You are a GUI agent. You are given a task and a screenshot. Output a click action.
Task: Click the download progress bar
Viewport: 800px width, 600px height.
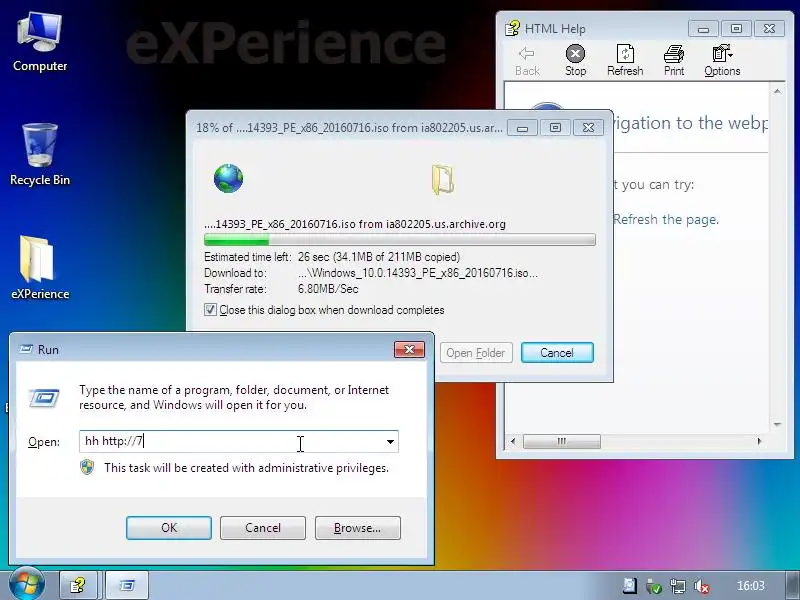pos(399,240)
